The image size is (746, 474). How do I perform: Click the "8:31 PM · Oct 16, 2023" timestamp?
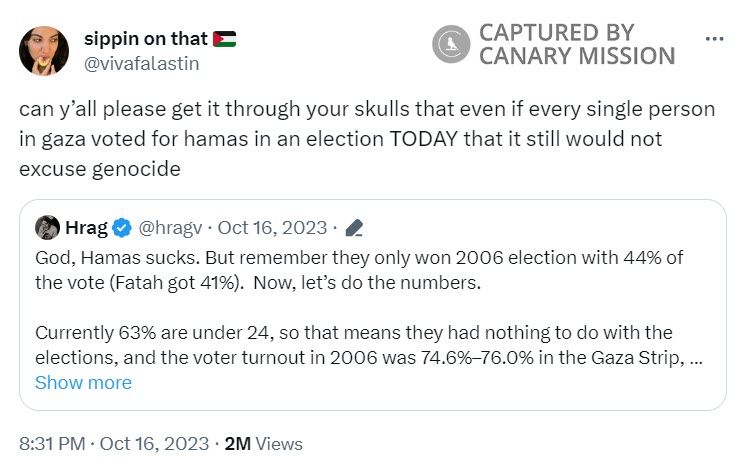114,443
